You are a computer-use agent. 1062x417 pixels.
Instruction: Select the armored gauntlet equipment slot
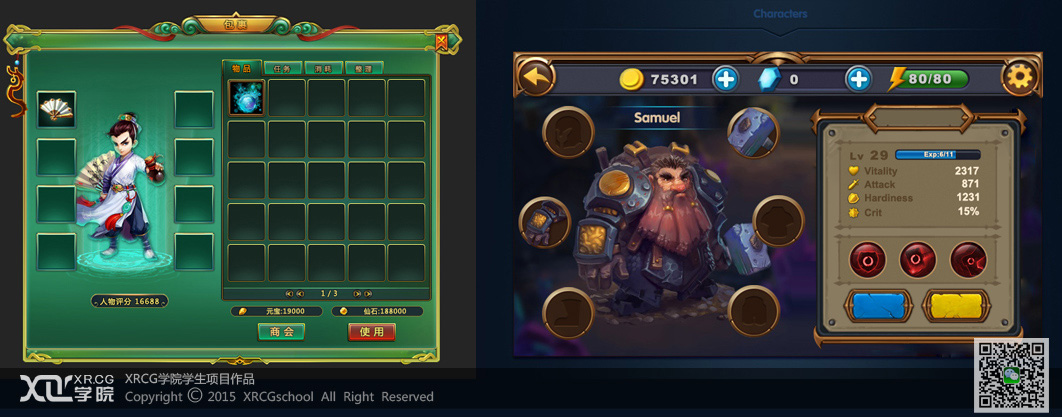[x=545, y=223]
